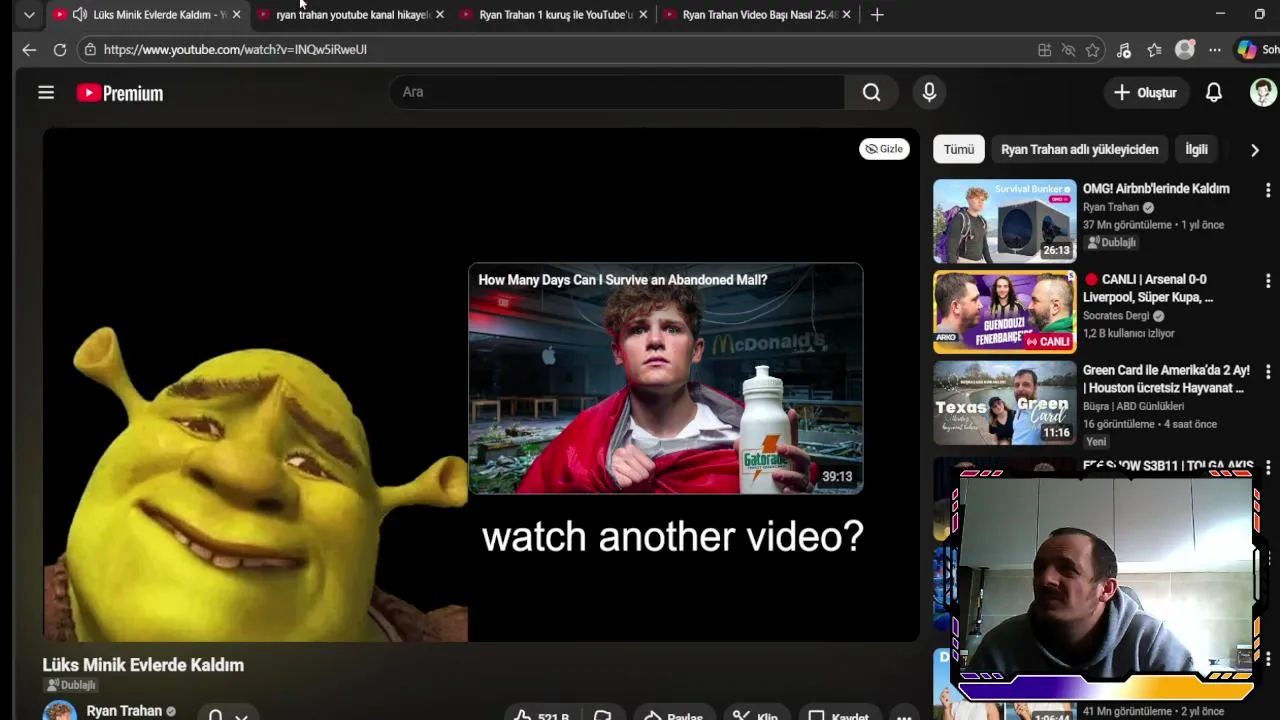Click the Kaydet save button
This screenshot has width=1280, height=720.
839,716
